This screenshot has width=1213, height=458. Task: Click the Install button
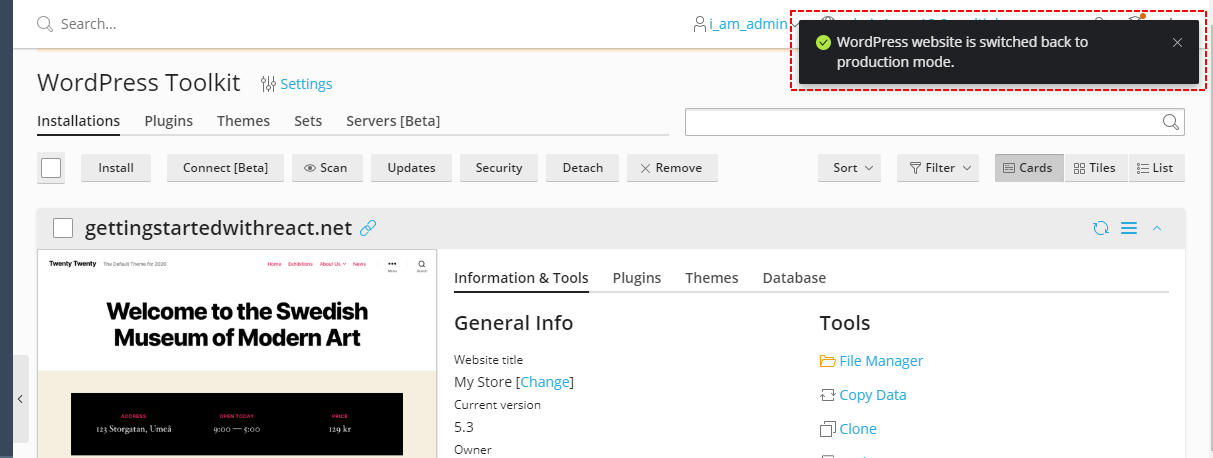116,168
